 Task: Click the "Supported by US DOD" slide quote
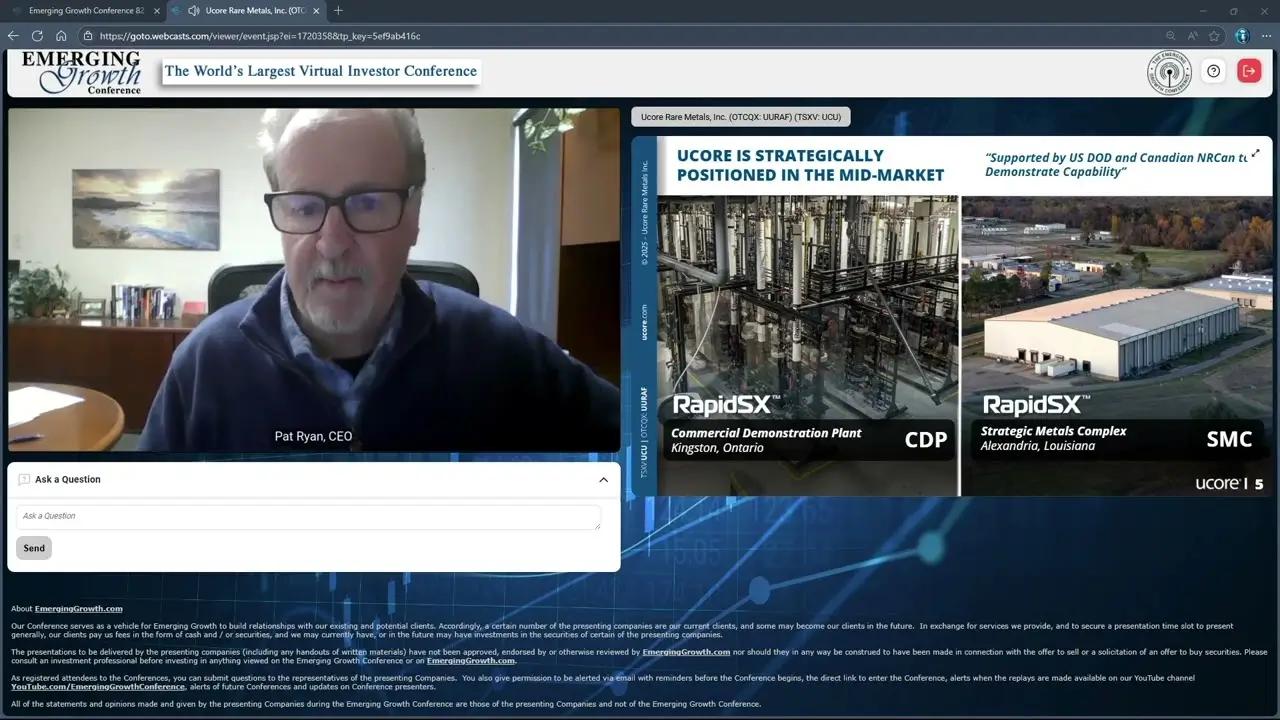(1116, 165)
